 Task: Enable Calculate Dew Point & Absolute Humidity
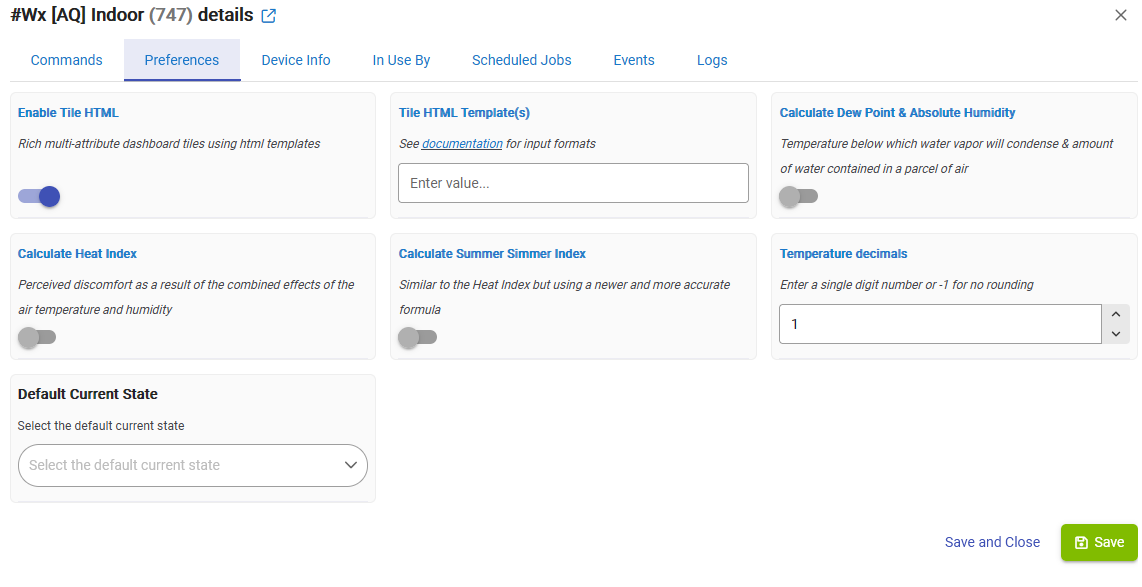[x=799, y=197]
